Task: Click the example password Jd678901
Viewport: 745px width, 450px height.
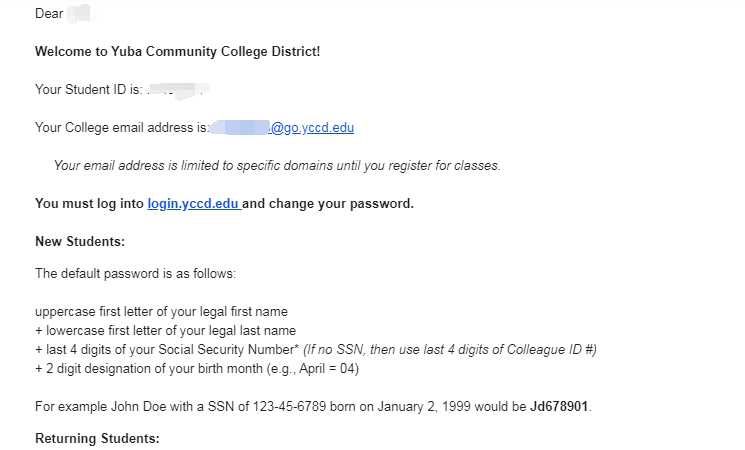Action: (x=559, y=407)
